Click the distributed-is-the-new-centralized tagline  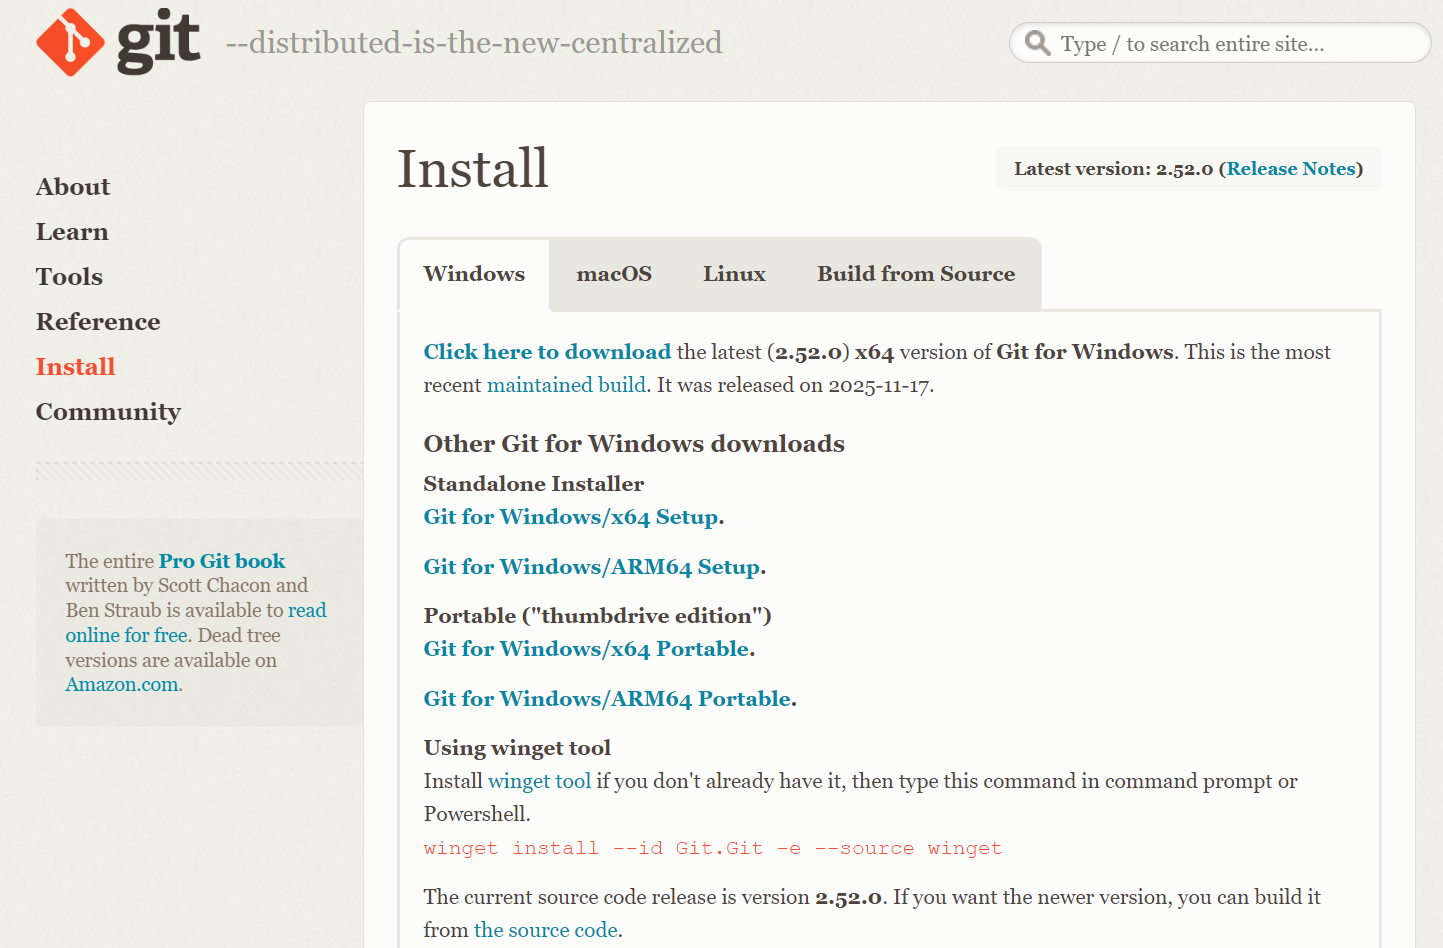[474, 43]
